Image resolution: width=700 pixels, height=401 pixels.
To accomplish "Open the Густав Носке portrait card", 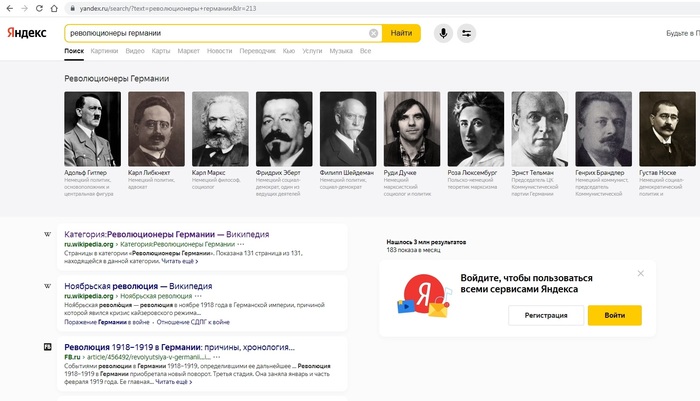I will pos(667,129).
